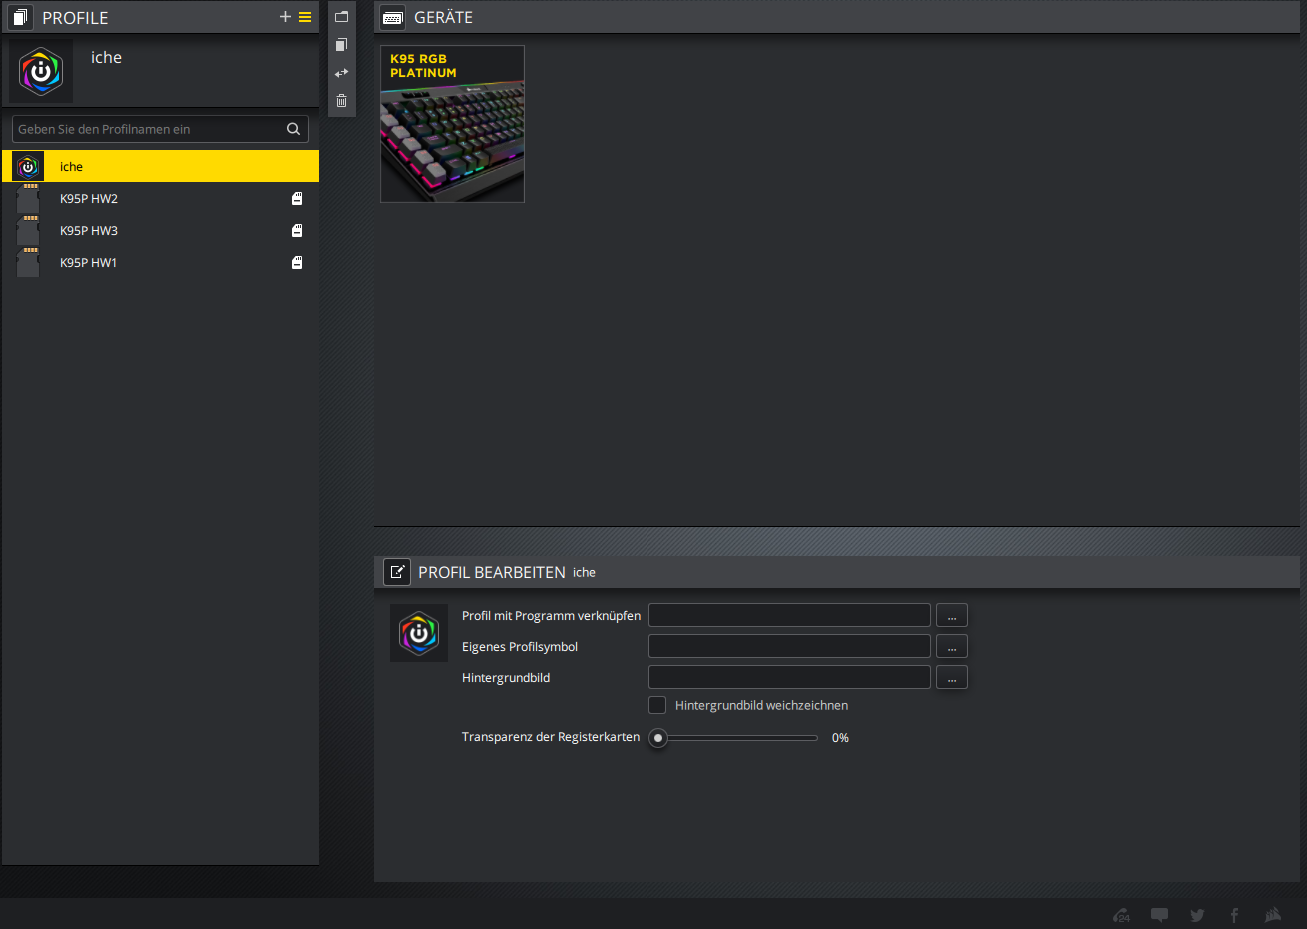This screenshot has height=929, width=1307.
Task: Click the PROFIL BEARBEITEN edit icon
Action: click(397, 572)
